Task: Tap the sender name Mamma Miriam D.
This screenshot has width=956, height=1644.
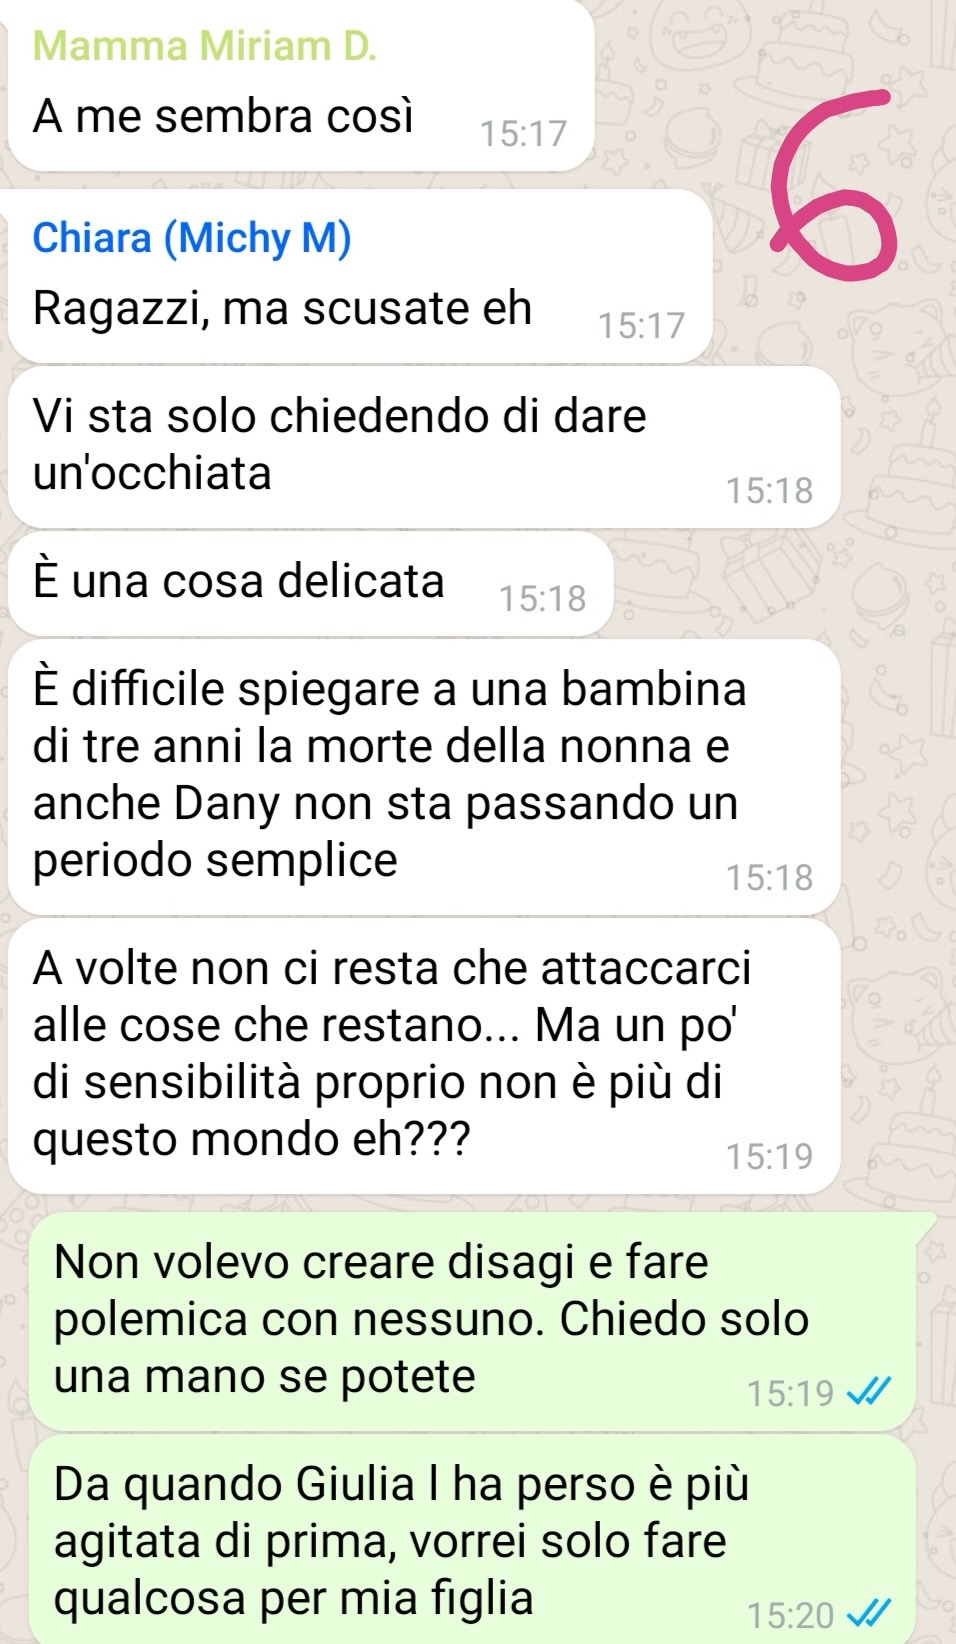Action: [x=205, y=46]
